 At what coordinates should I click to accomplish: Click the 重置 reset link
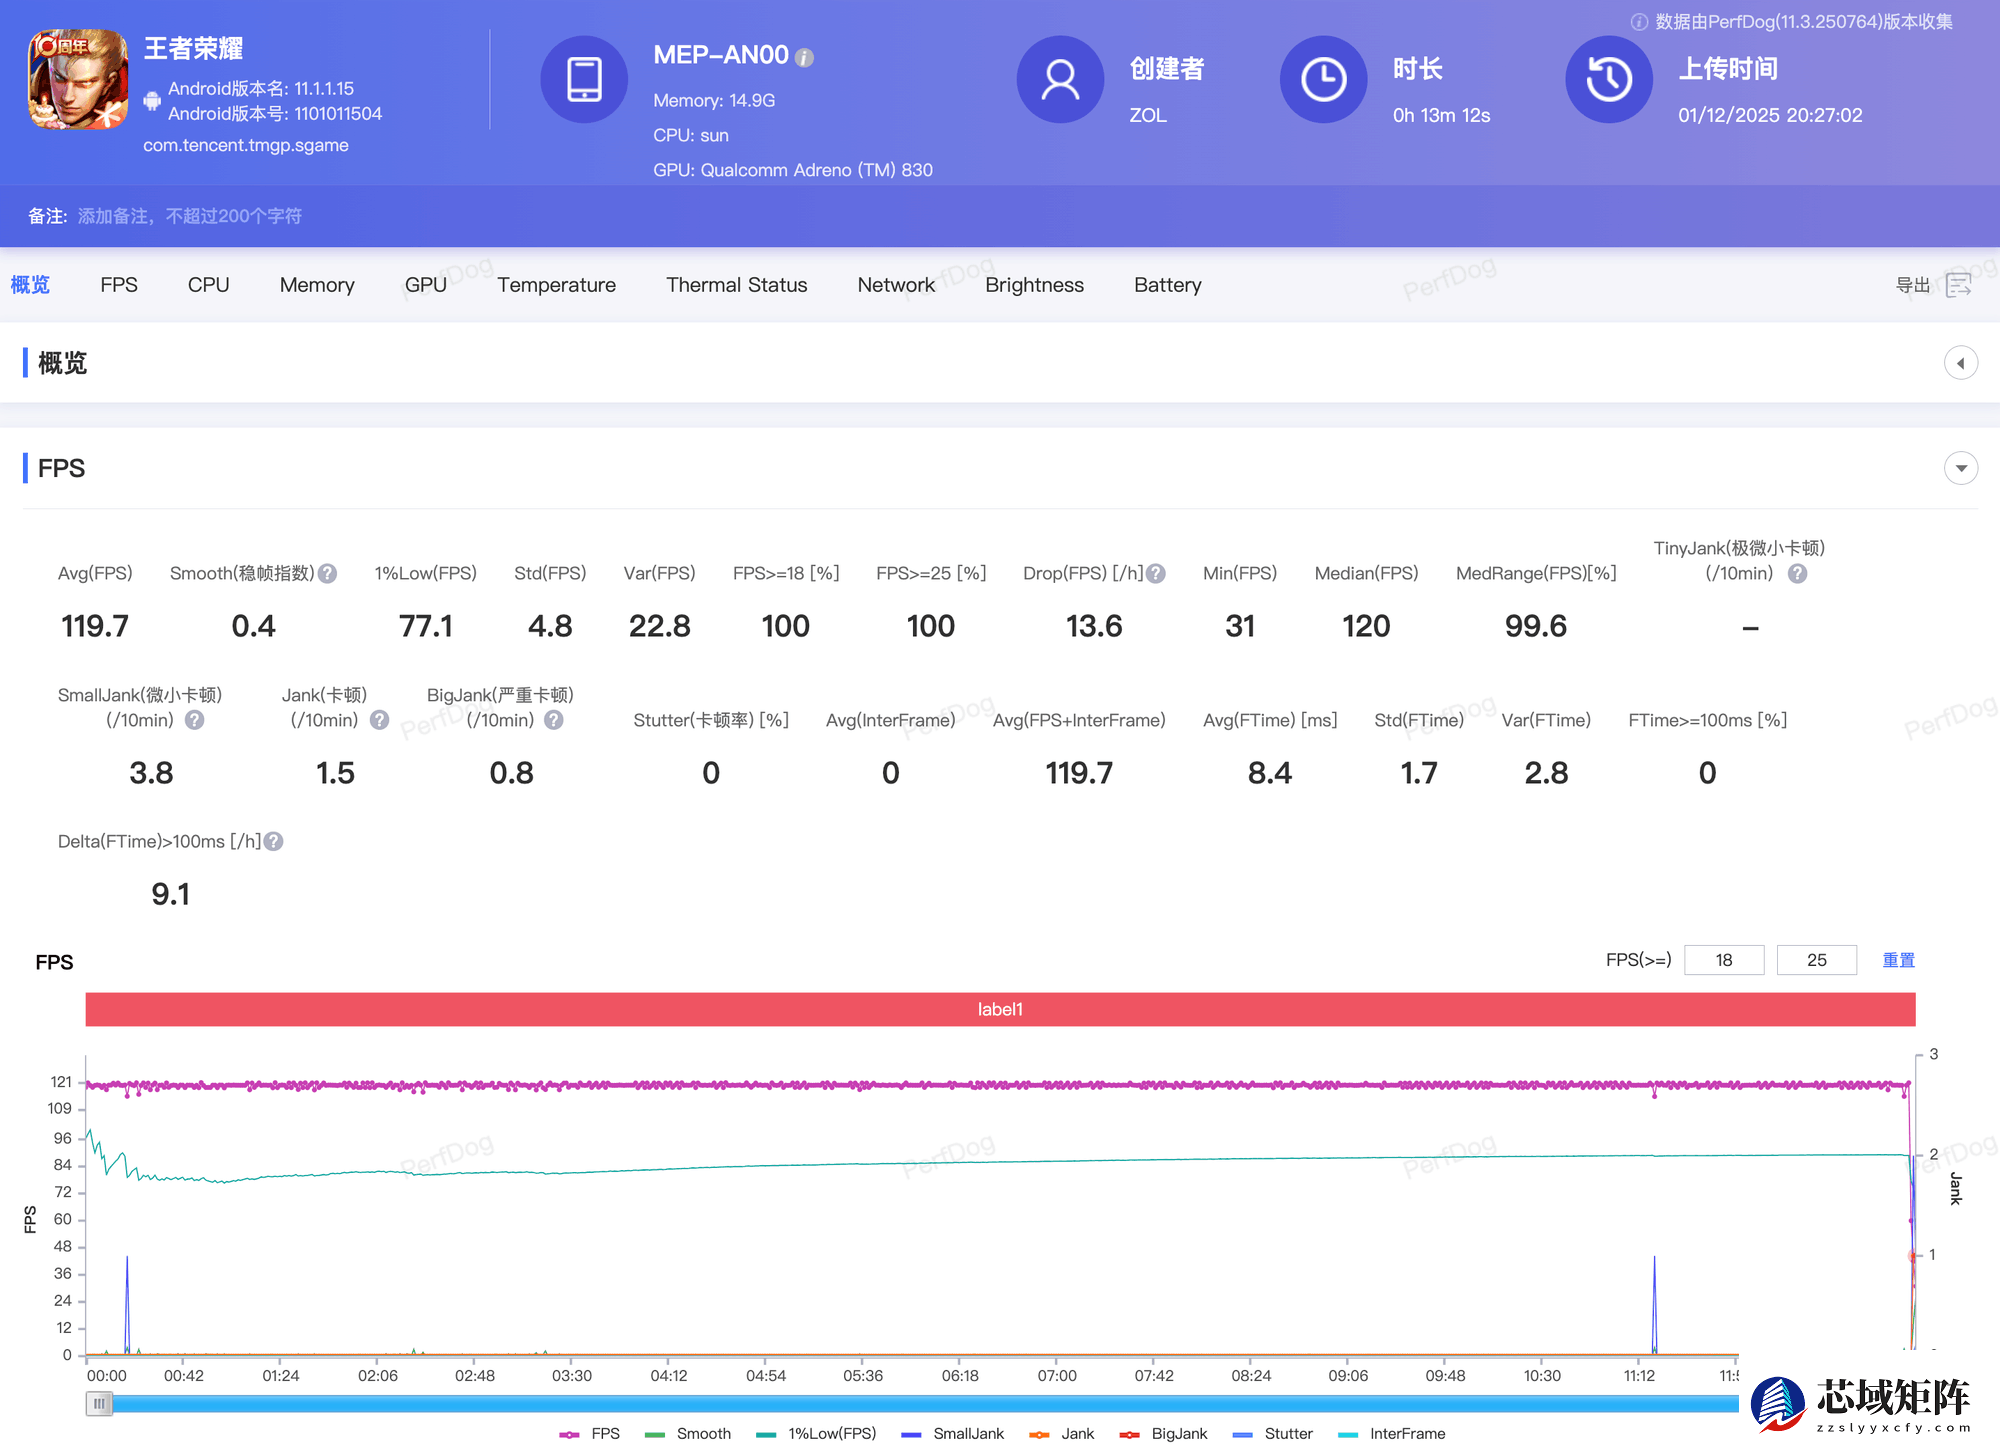click(x=1898, y=960)
